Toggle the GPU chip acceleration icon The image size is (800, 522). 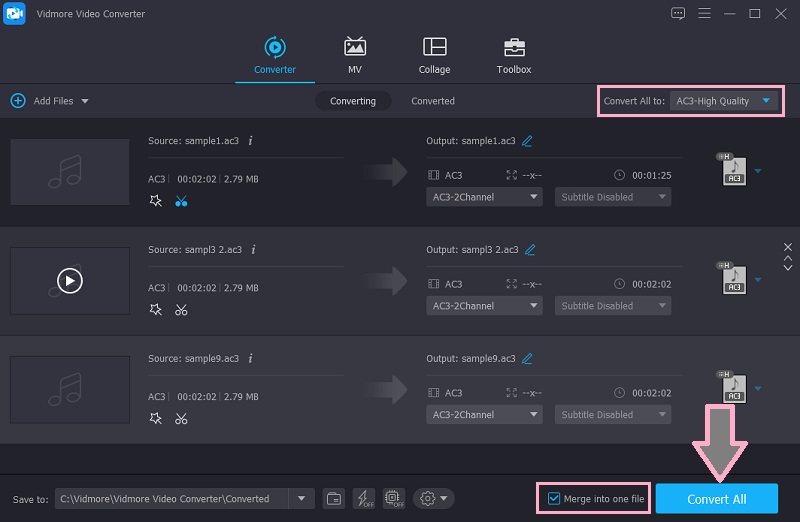393,498
